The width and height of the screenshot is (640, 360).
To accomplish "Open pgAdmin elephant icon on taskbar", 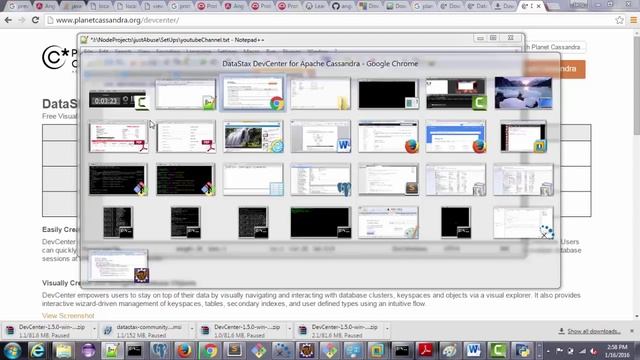I will [x=160, y=351].
